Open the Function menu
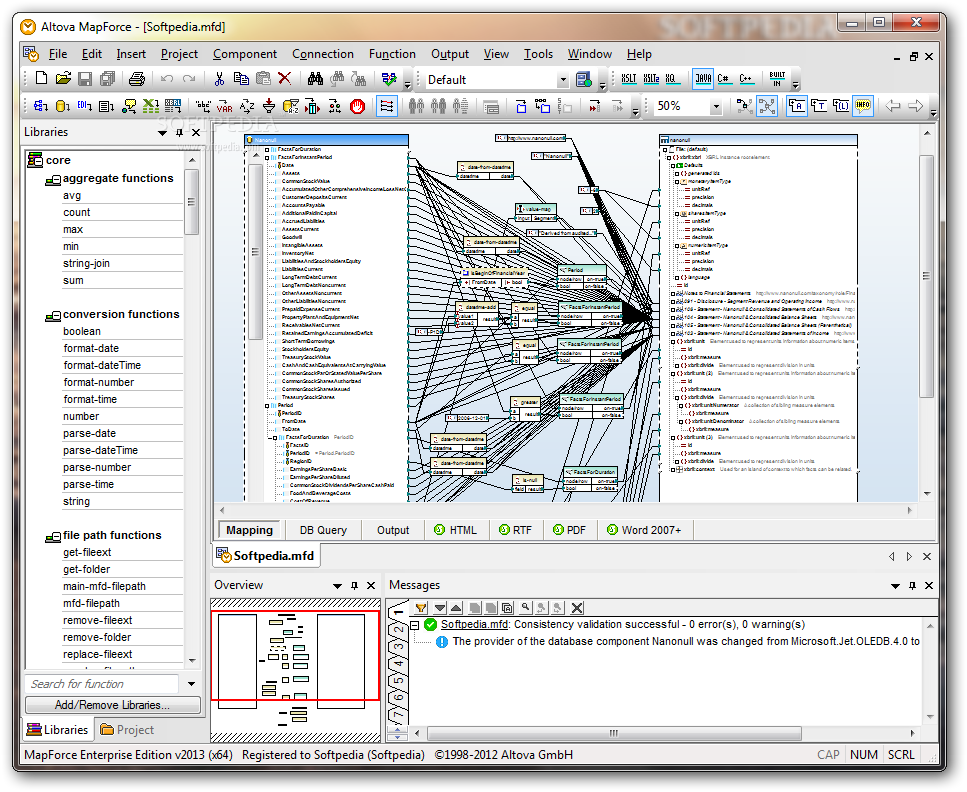Viewport: 967px width, 792px height. click(x=392, y=54)
